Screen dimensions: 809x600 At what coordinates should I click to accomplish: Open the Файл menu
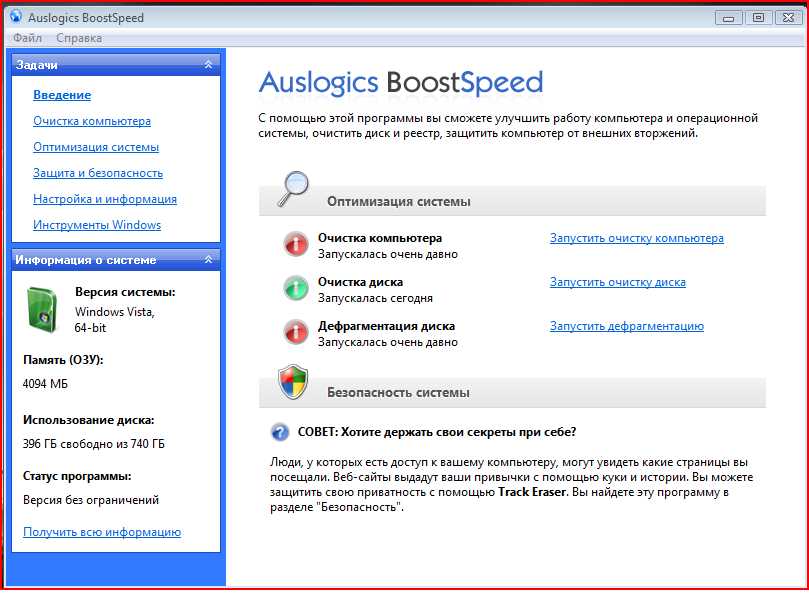click(27, 38)
